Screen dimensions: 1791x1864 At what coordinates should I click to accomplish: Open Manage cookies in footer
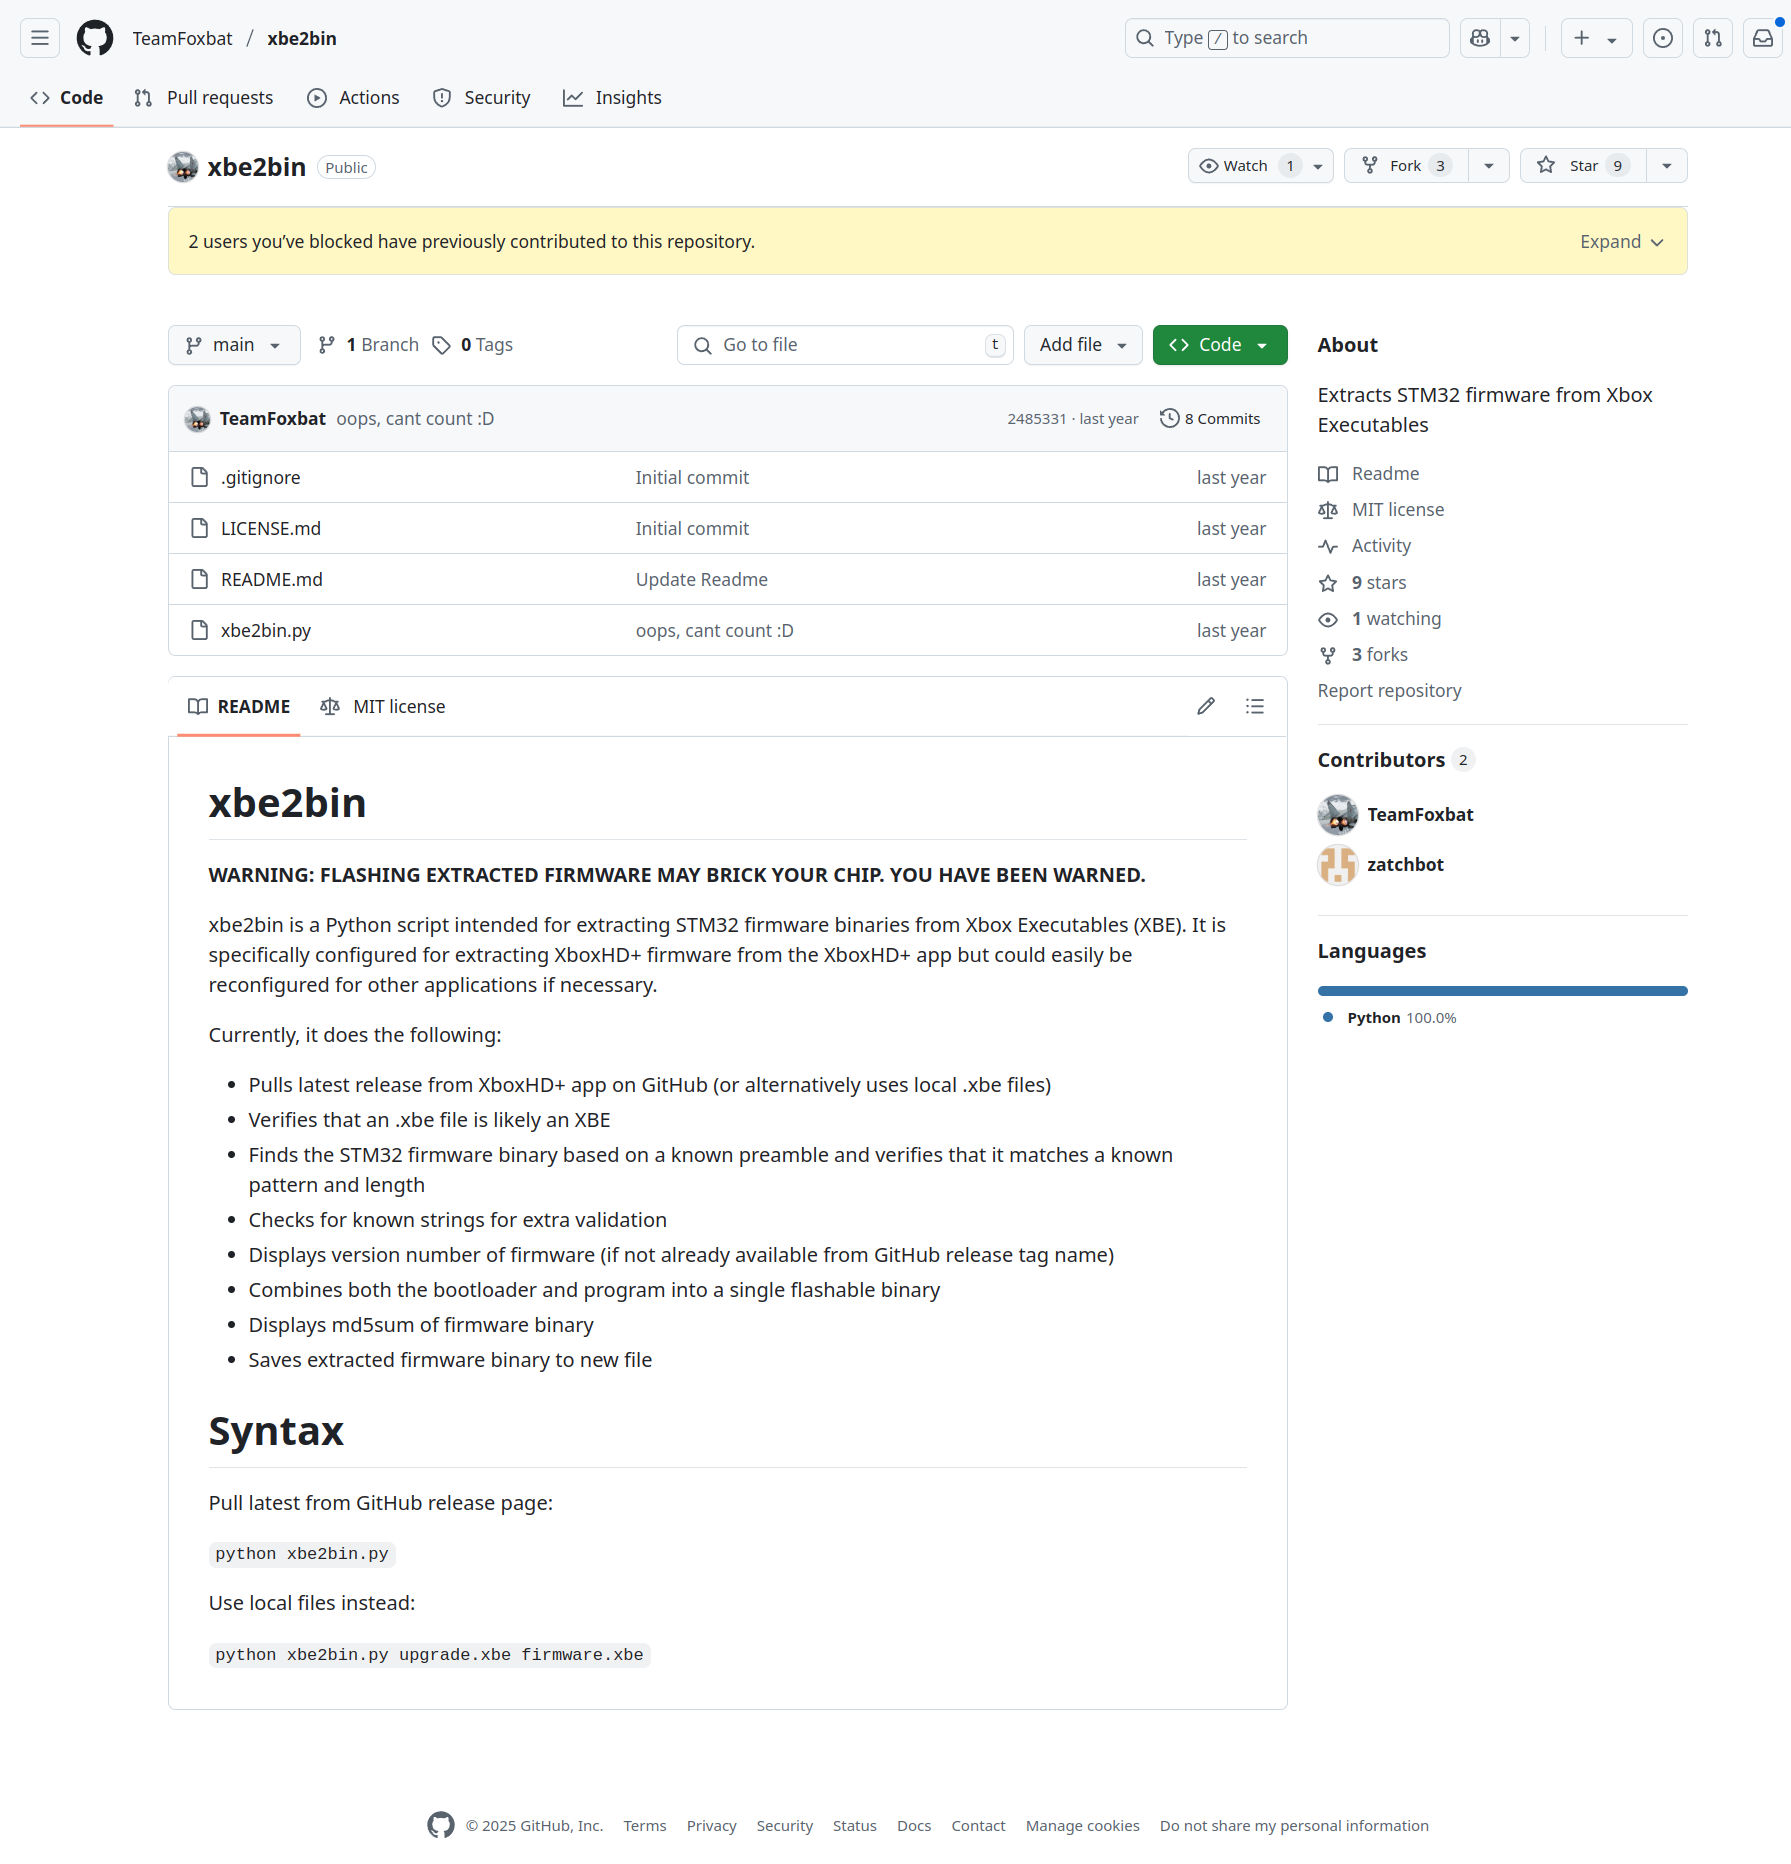point(1083,1826)
